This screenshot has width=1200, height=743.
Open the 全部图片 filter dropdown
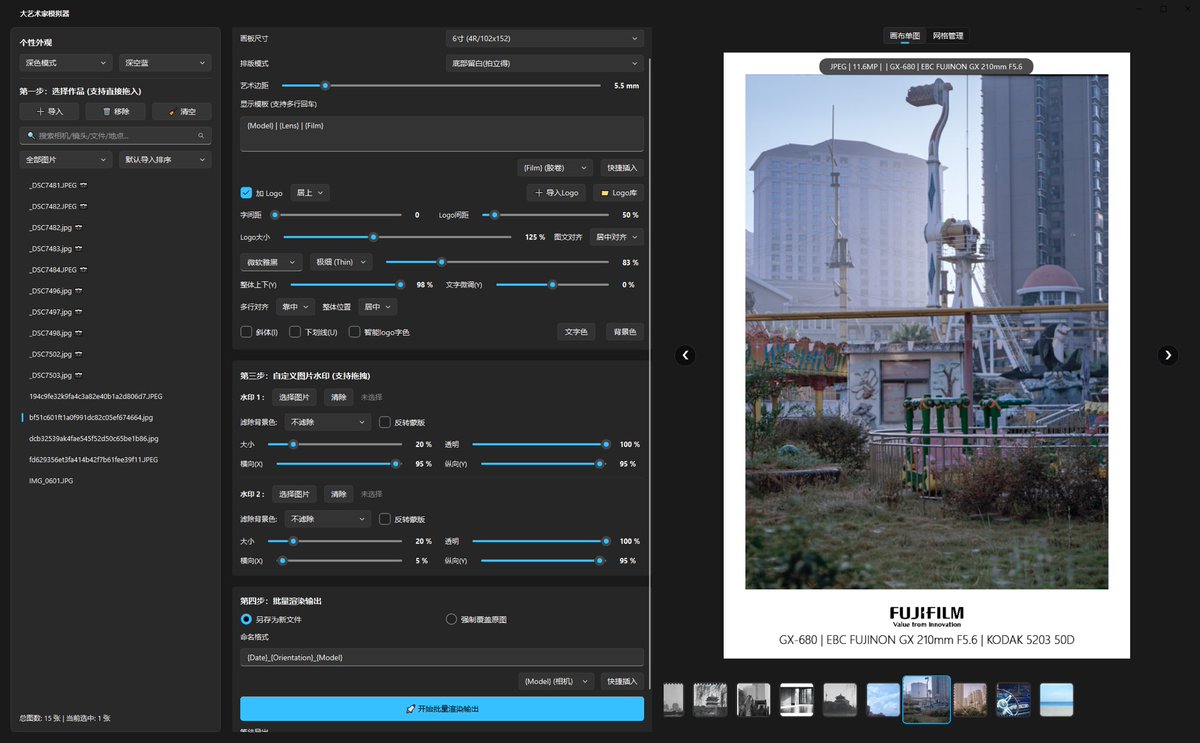(x=65, y=160)
